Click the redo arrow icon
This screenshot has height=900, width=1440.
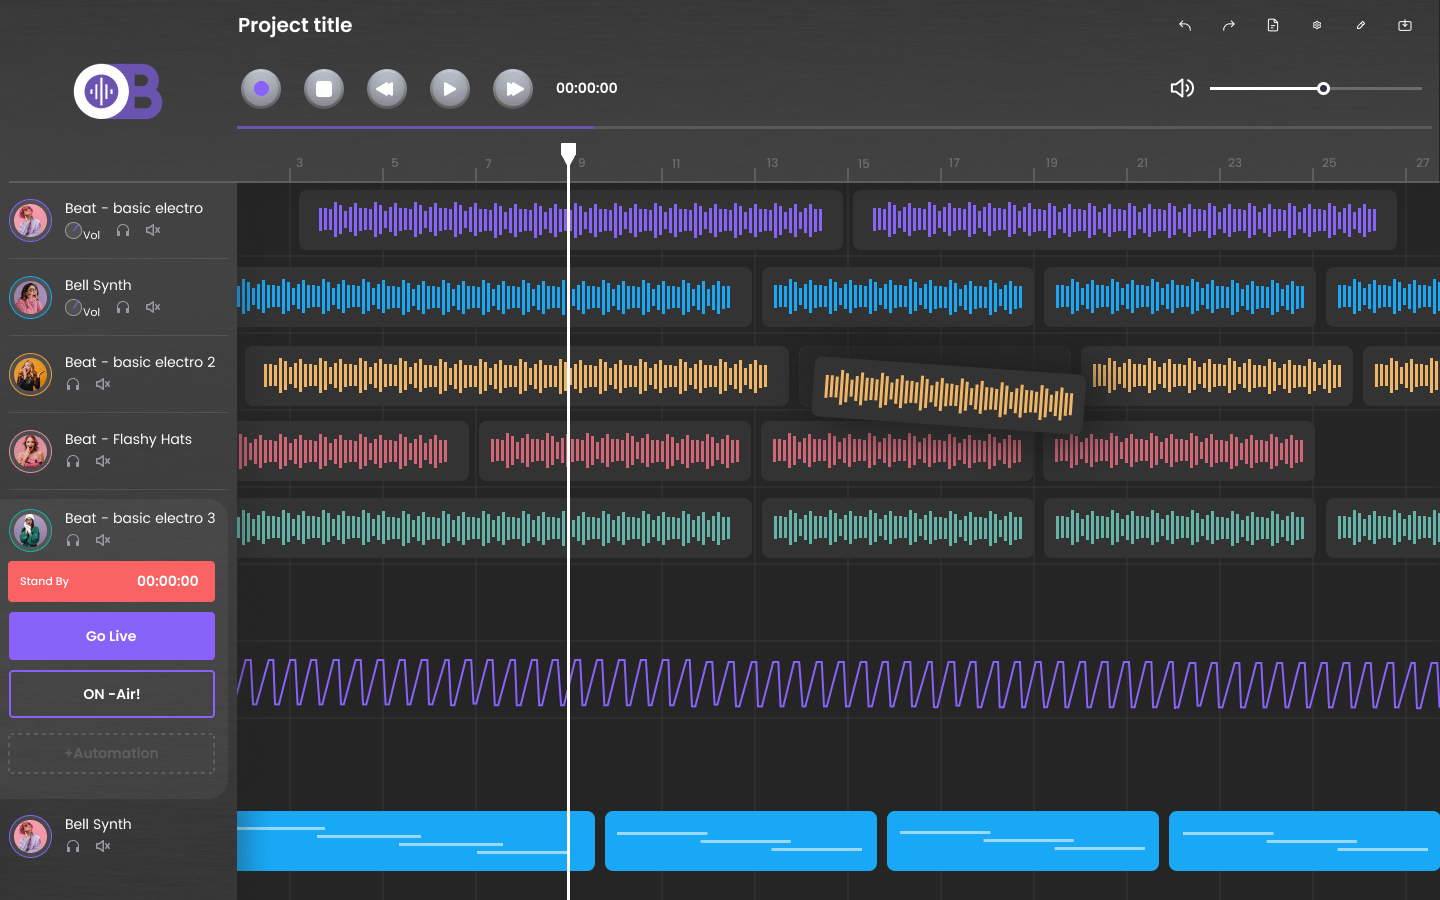(x=1229, y=26)
